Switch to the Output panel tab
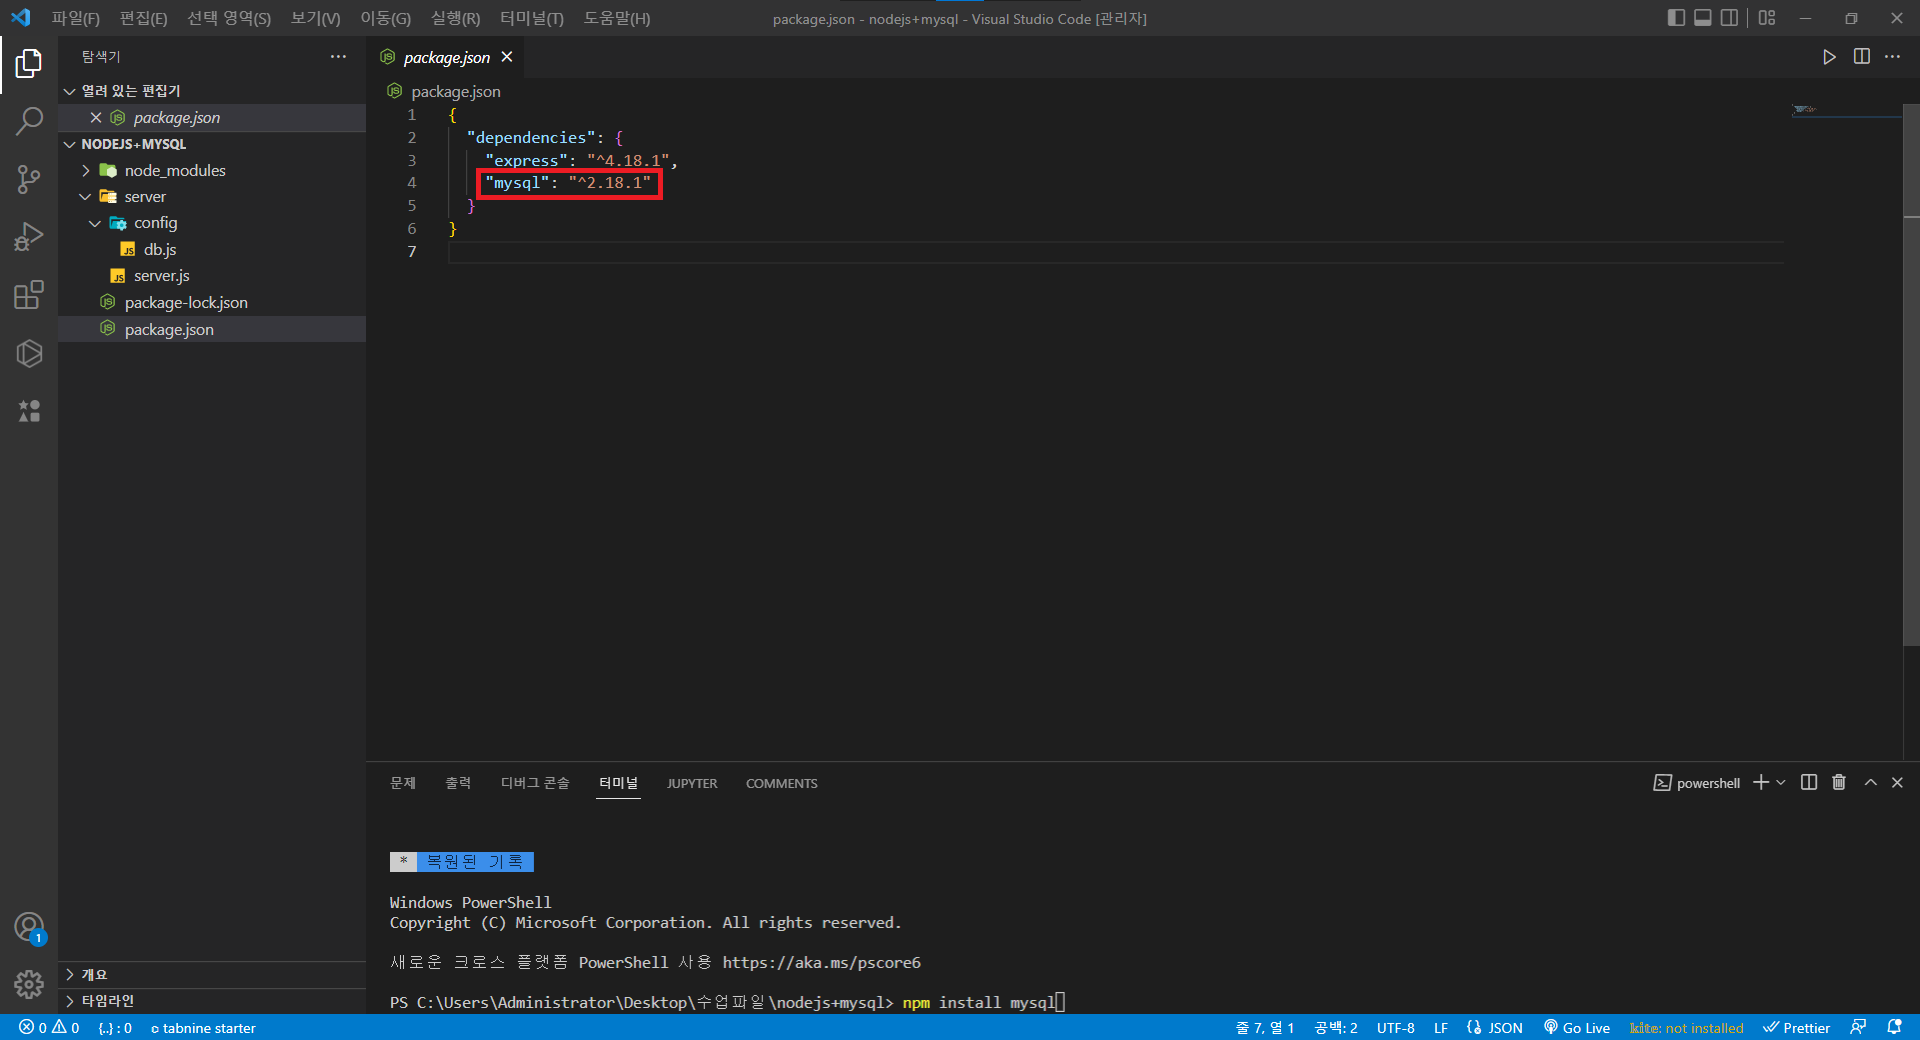Screen dimensions: 1920x1040 [x=458, y=783]
